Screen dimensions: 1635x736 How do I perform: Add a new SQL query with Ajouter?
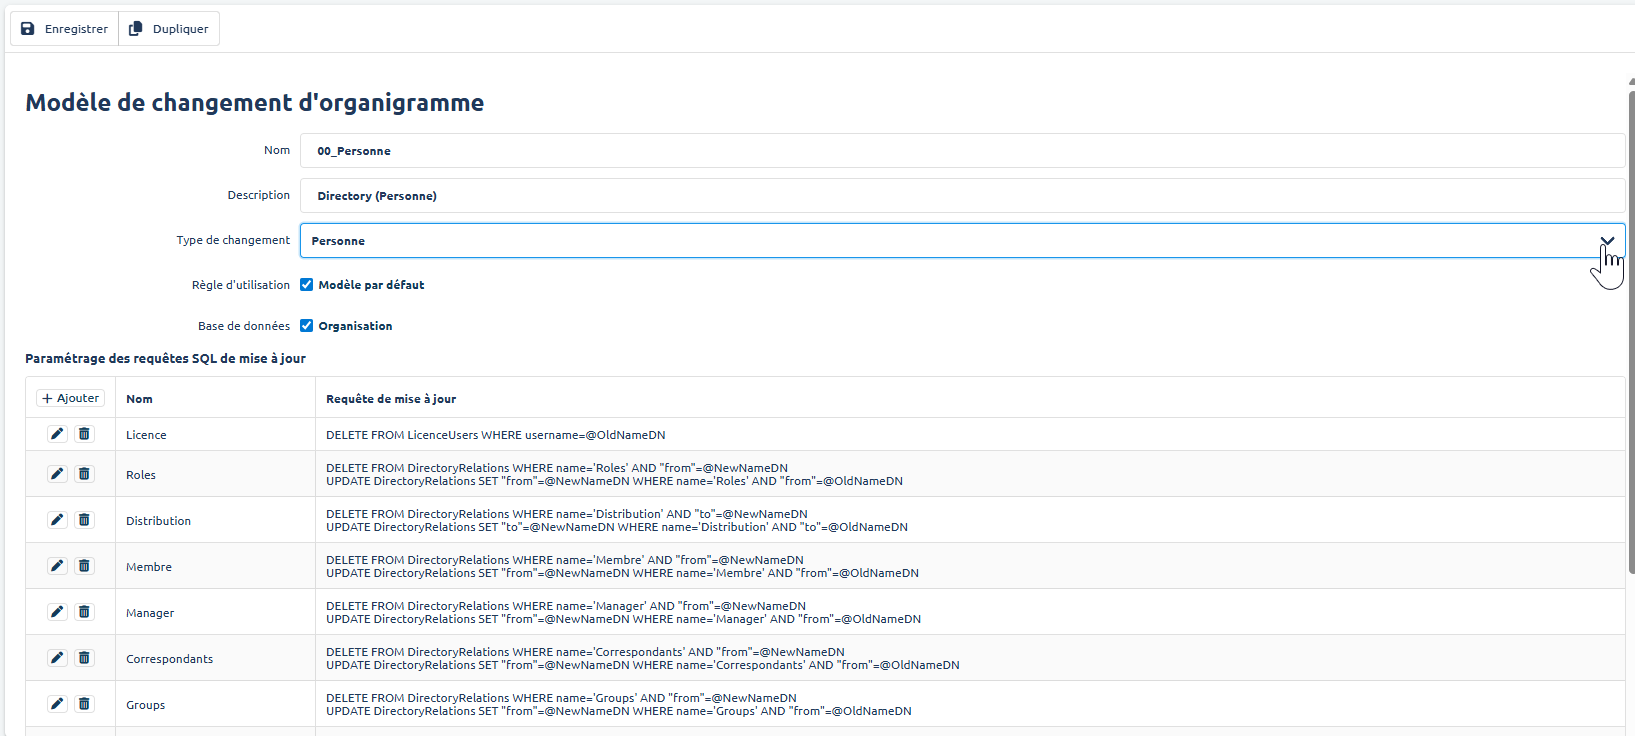pos(71,398)
